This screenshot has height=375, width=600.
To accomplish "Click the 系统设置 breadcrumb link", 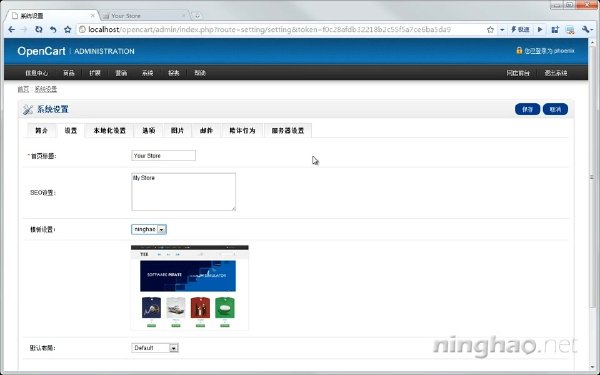I will pyautogui.click(x=46, y=89).
